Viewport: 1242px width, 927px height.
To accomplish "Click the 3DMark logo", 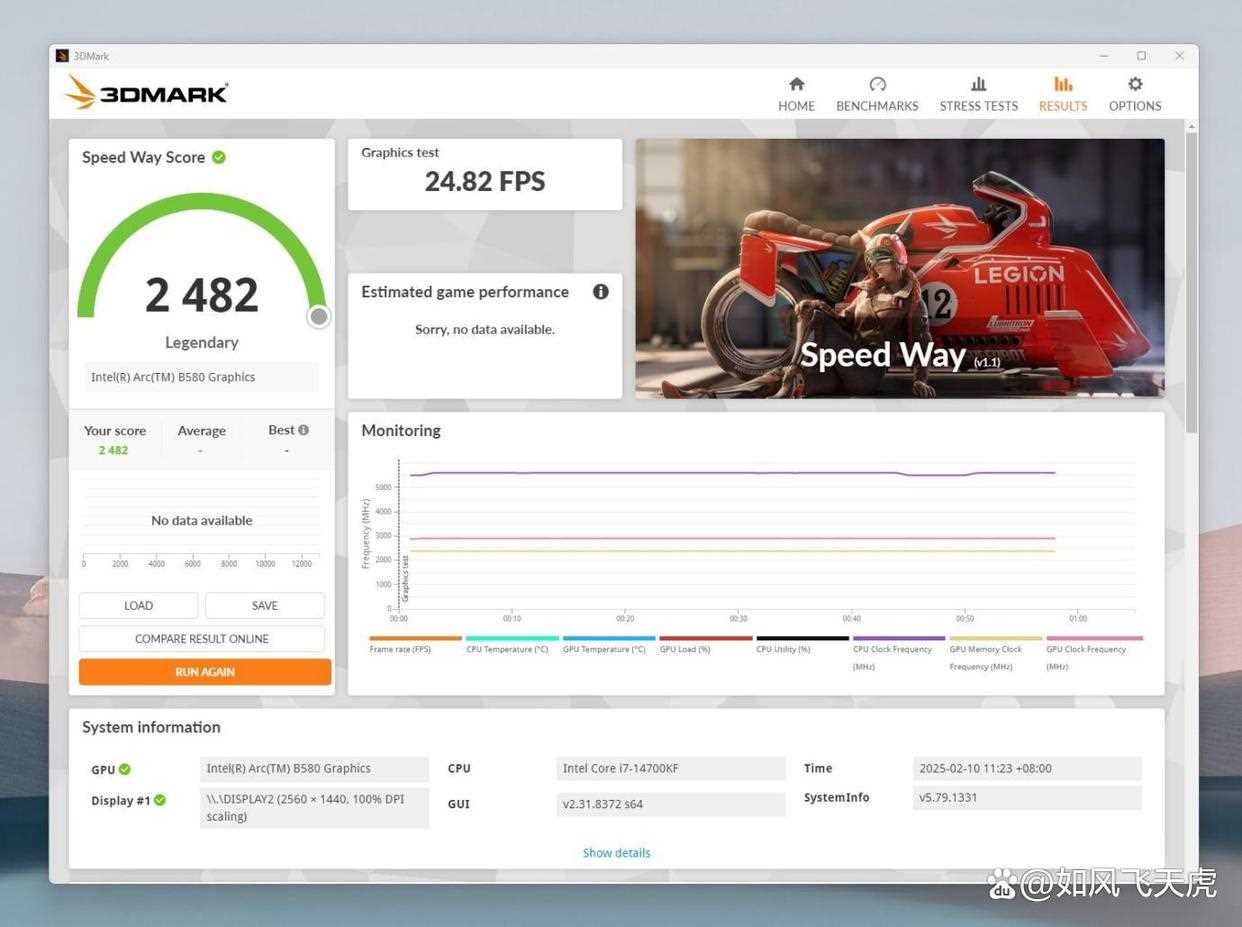I will click(147, 93).
